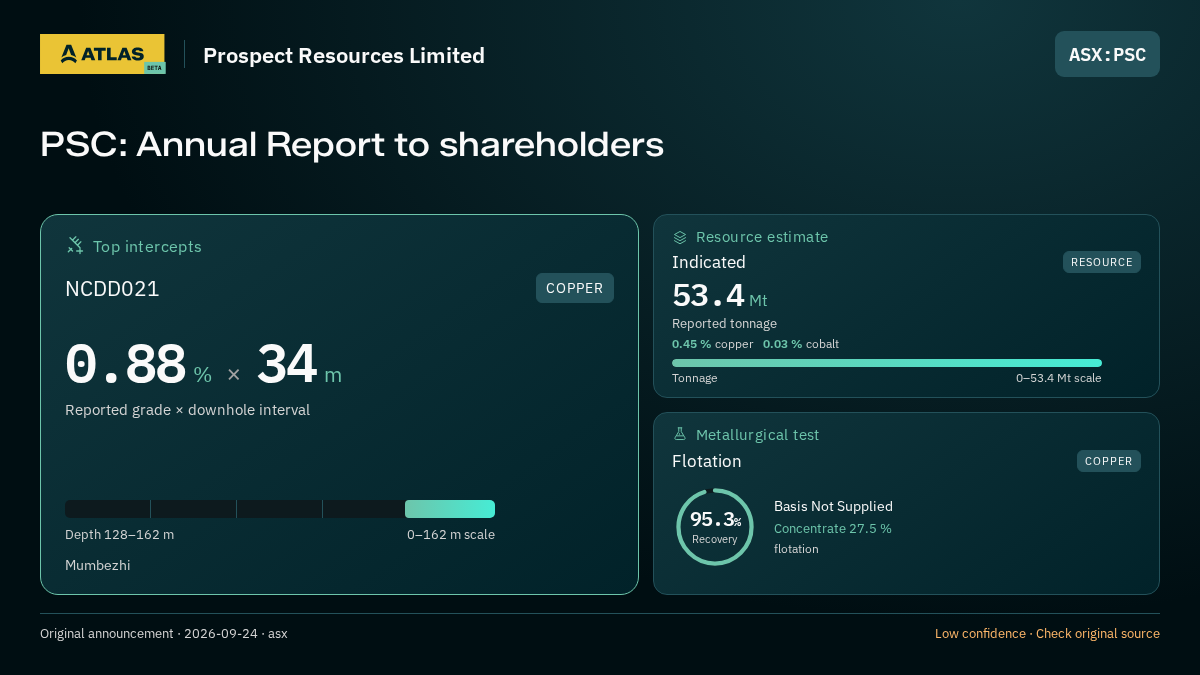Click the interval value '34'
The height and width of the screenshot is (675, 1200).
[x=287, y=364]
